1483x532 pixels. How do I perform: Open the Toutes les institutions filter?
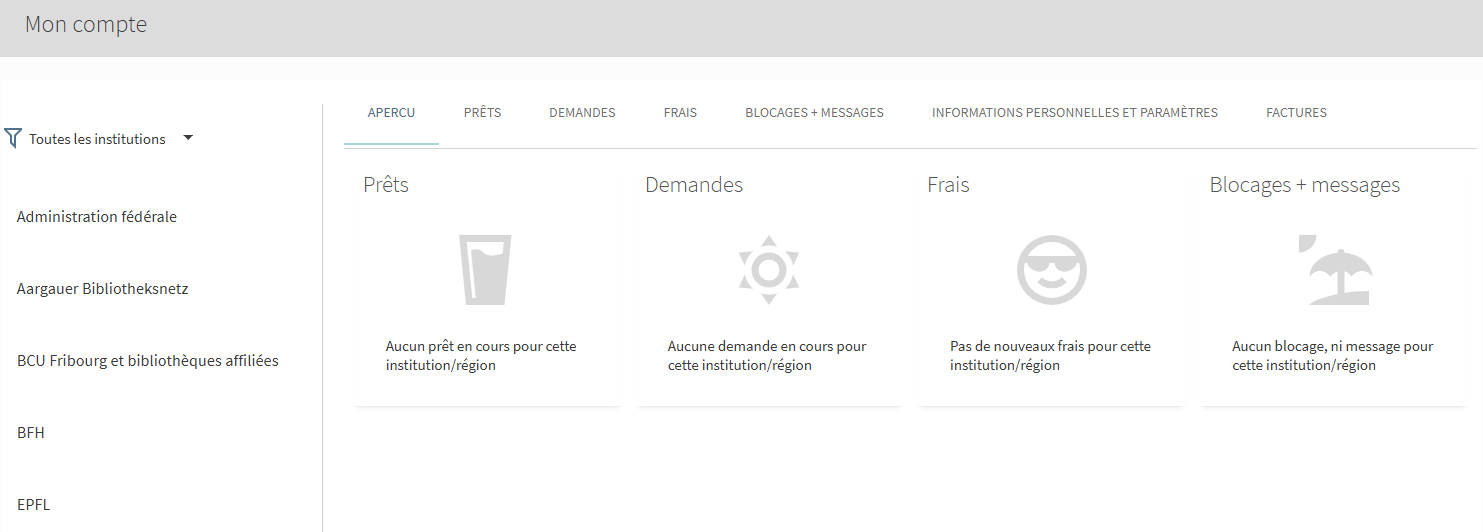coord(97,139)
